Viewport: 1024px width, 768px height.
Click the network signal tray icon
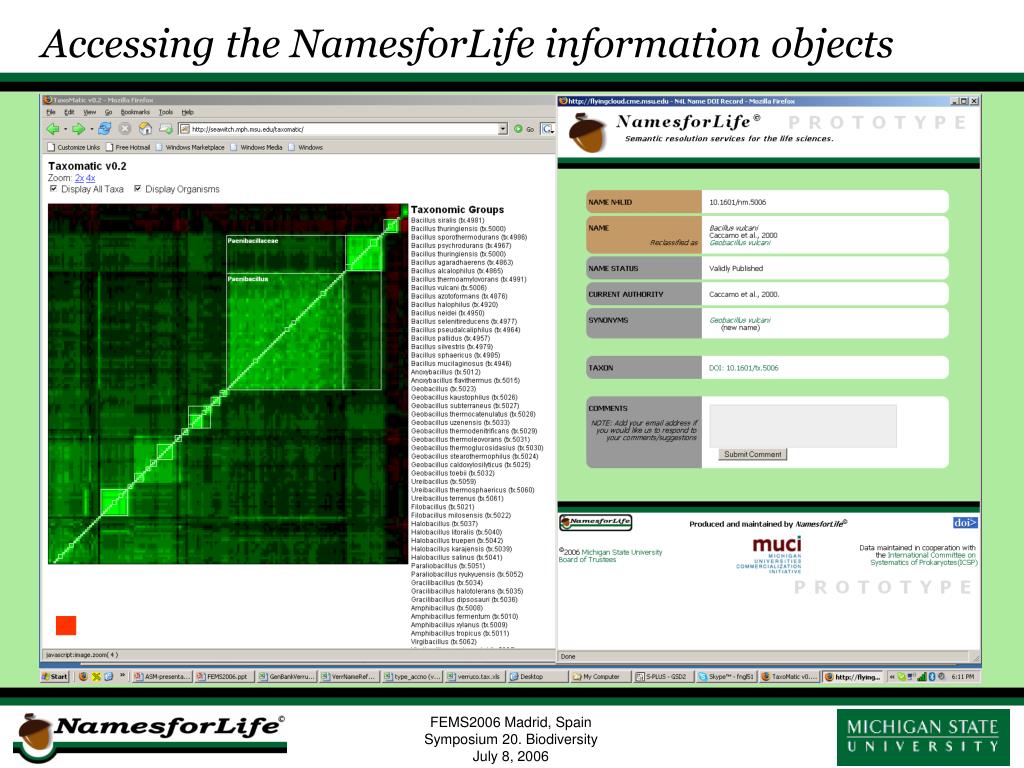pyautogui.click(x=922, y=677)
